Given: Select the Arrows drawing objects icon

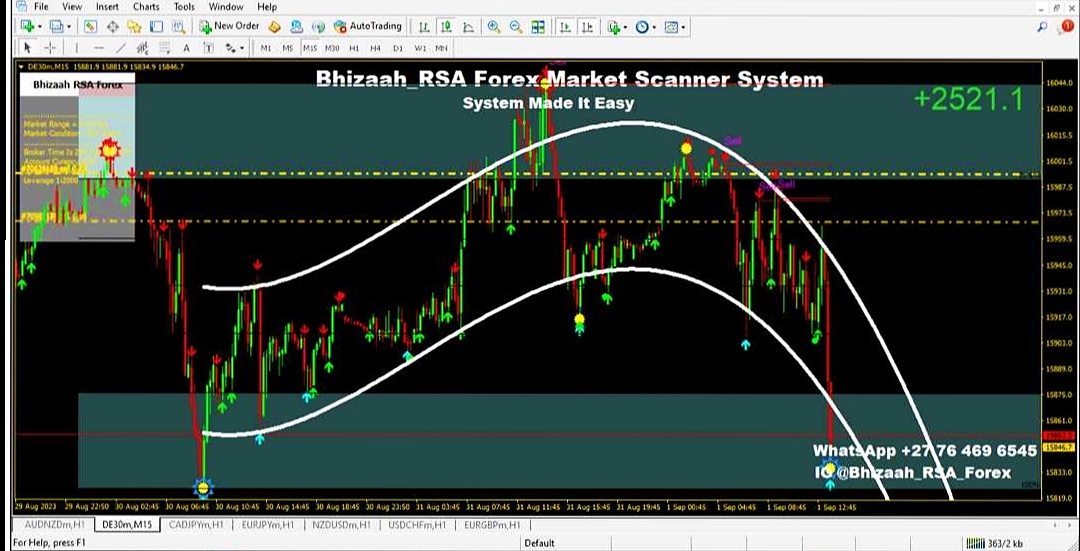Looking at the screenshot, I should (x=230, y=48).
